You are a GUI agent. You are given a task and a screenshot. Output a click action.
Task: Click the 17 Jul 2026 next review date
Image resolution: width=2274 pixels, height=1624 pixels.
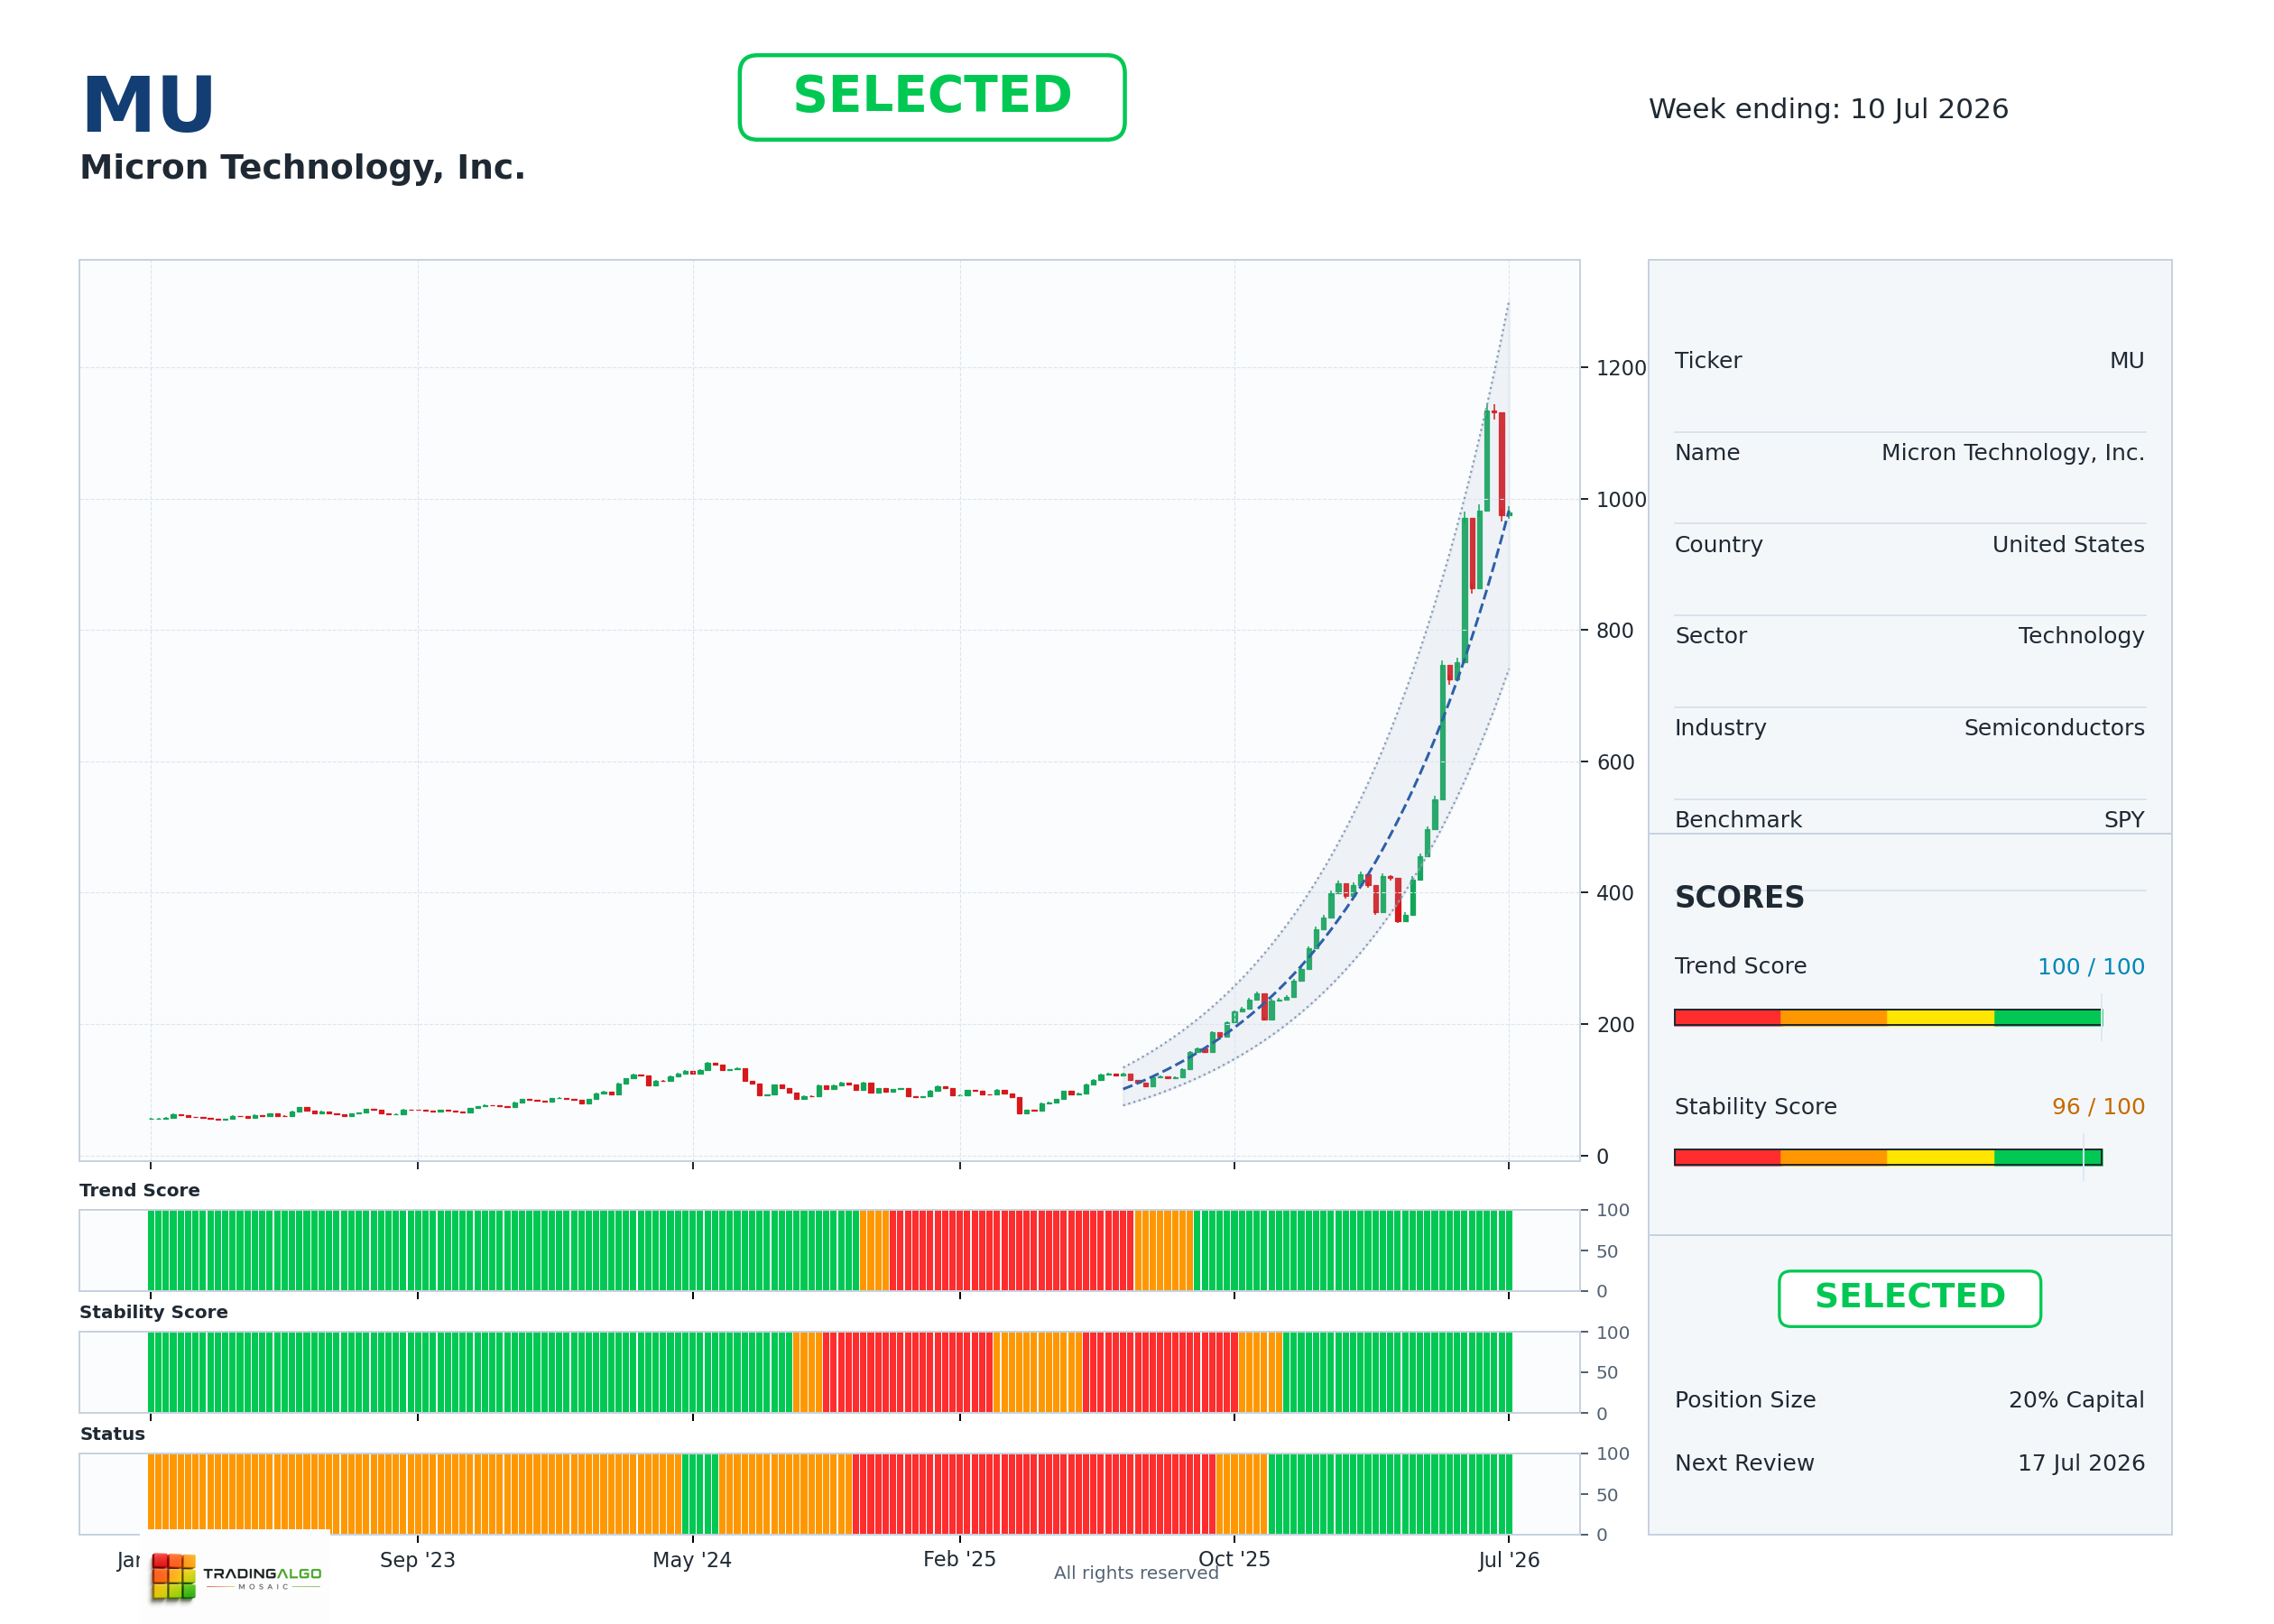(x=2081, y=1463)
